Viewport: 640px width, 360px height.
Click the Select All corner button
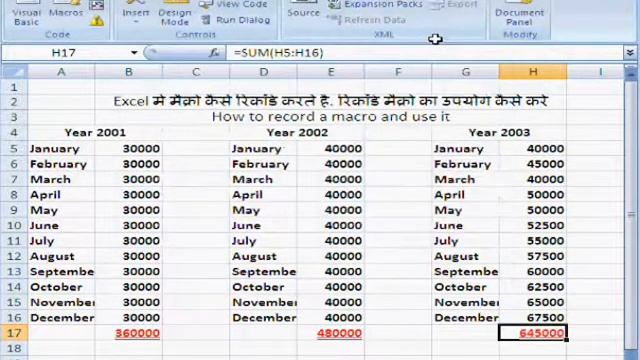[x=15, y=72]
